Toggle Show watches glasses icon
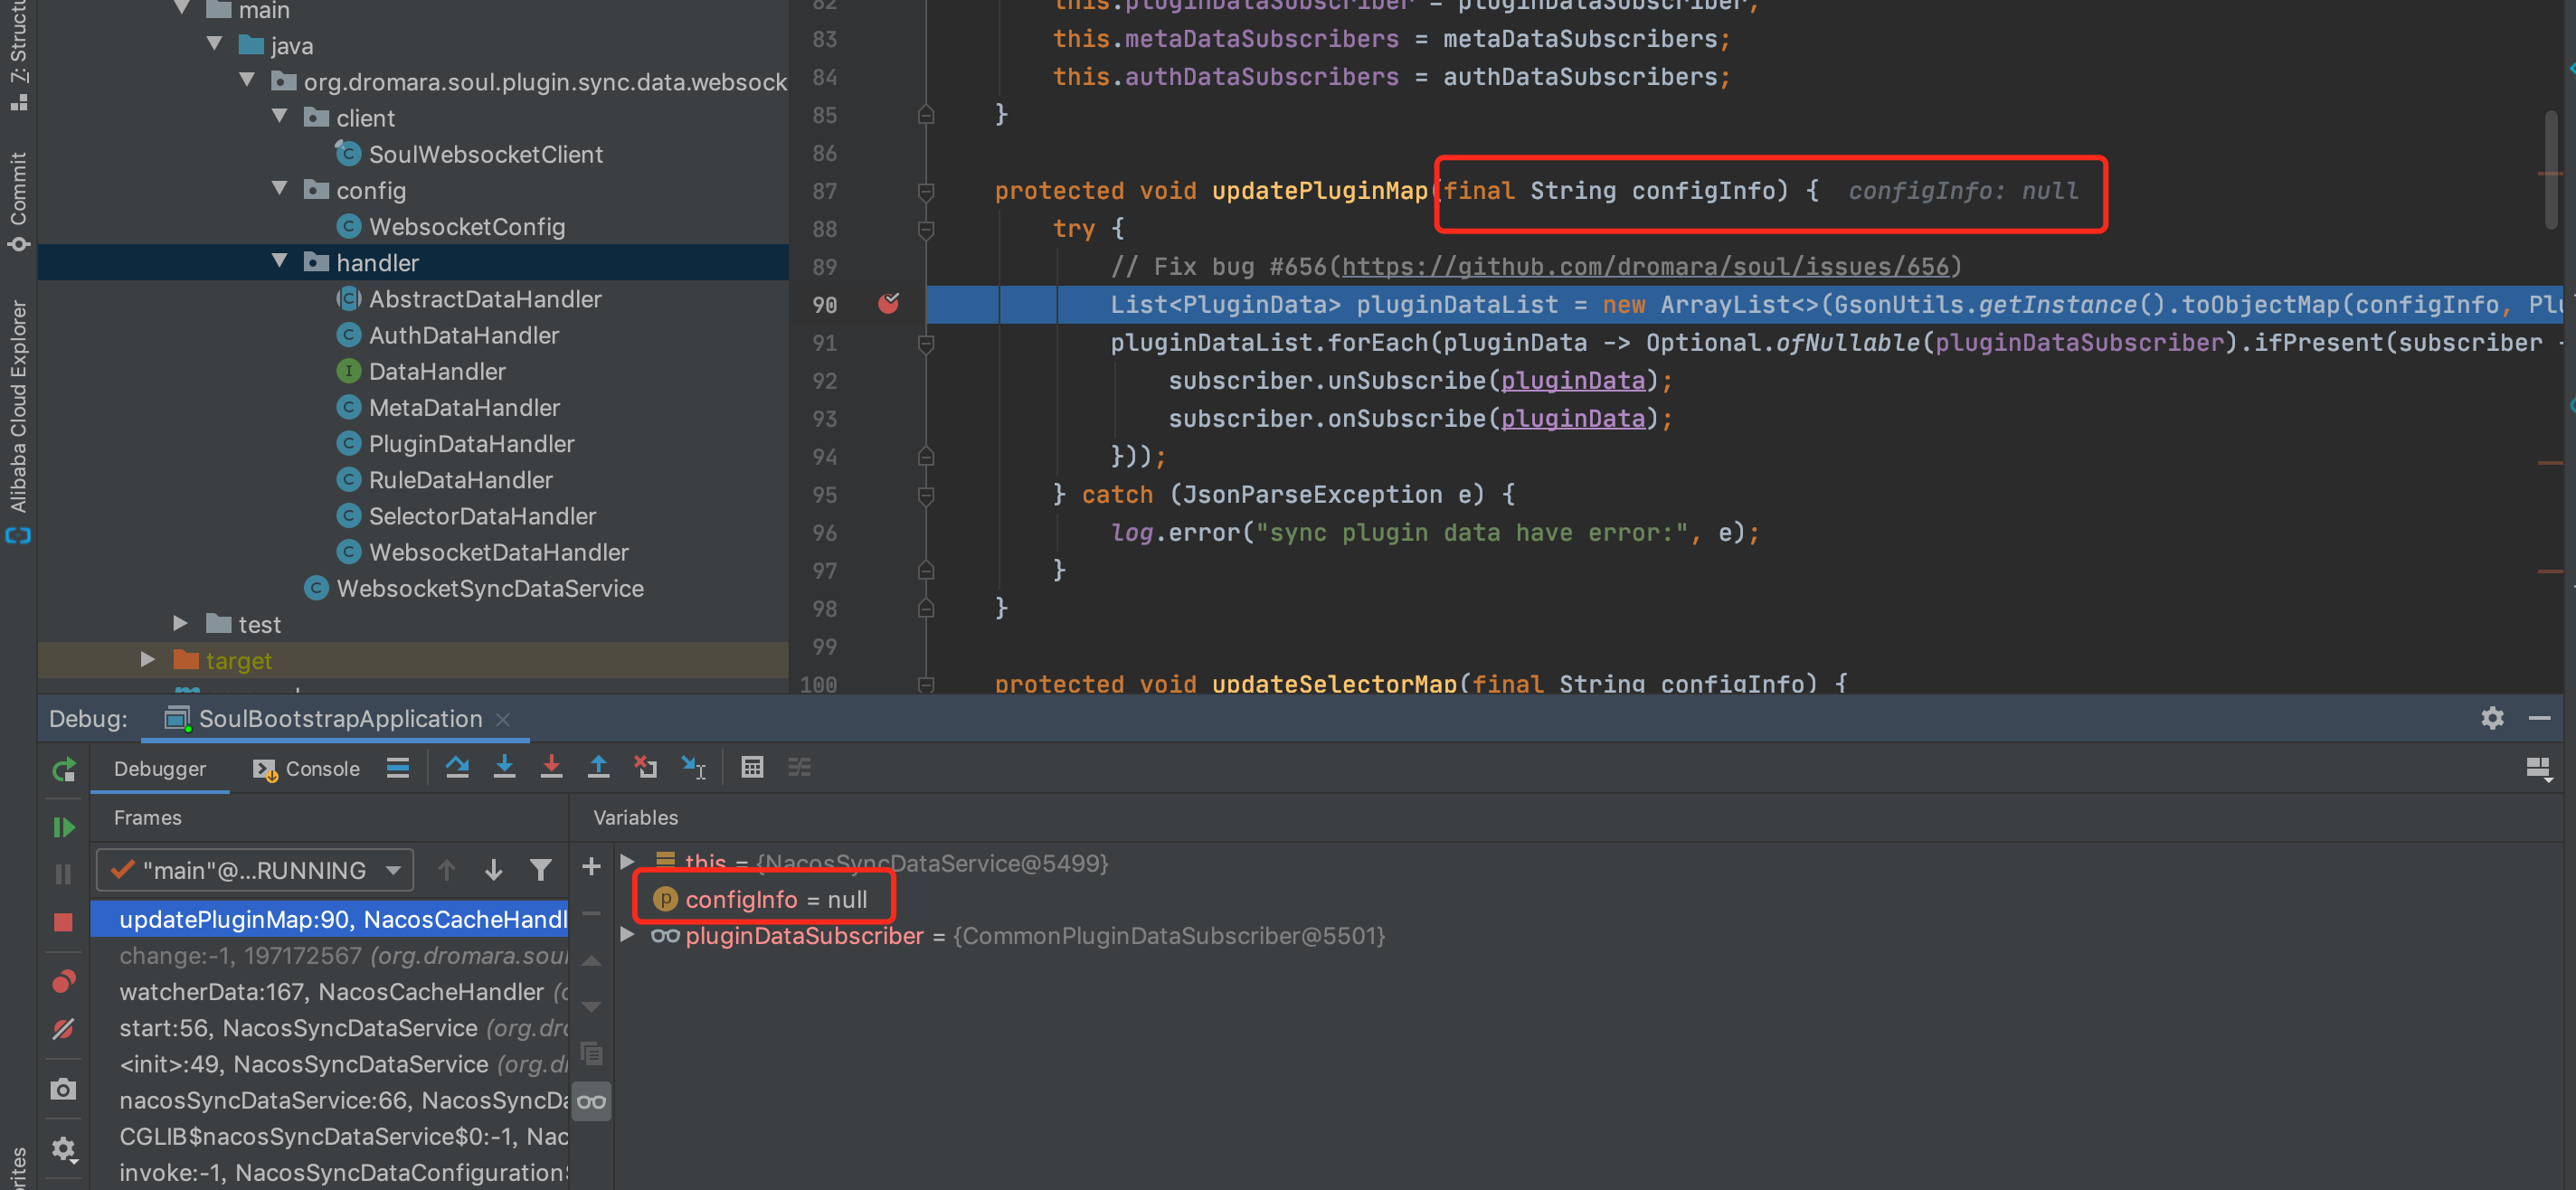Screen dimensions: 2576x1190 [x=591, y=1101]
